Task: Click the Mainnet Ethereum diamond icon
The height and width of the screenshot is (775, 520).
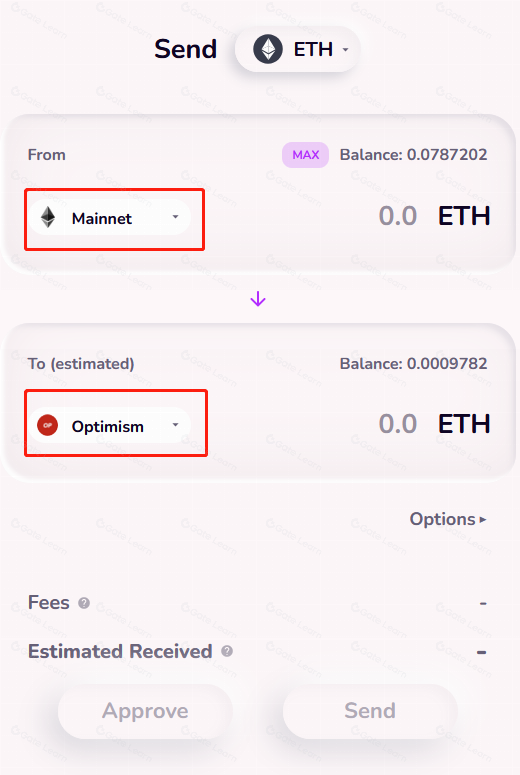Action: point(48,217)
